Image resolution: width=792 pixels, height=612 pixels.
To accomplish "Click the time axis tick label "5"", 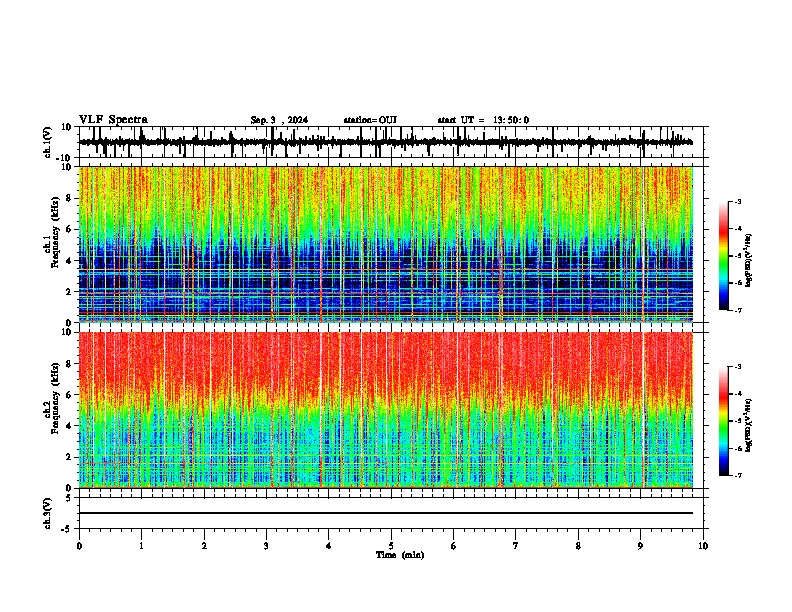I will point(391,546).
